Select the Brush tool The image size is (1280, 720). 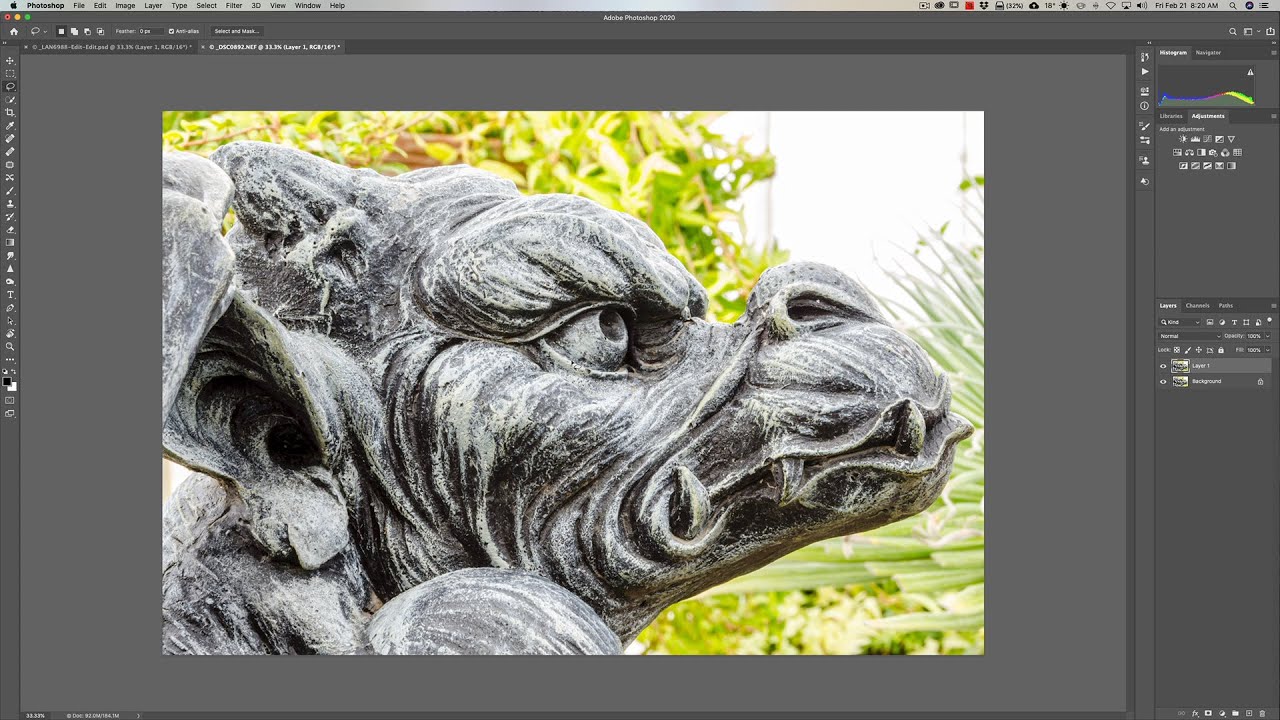coord(10,190)
